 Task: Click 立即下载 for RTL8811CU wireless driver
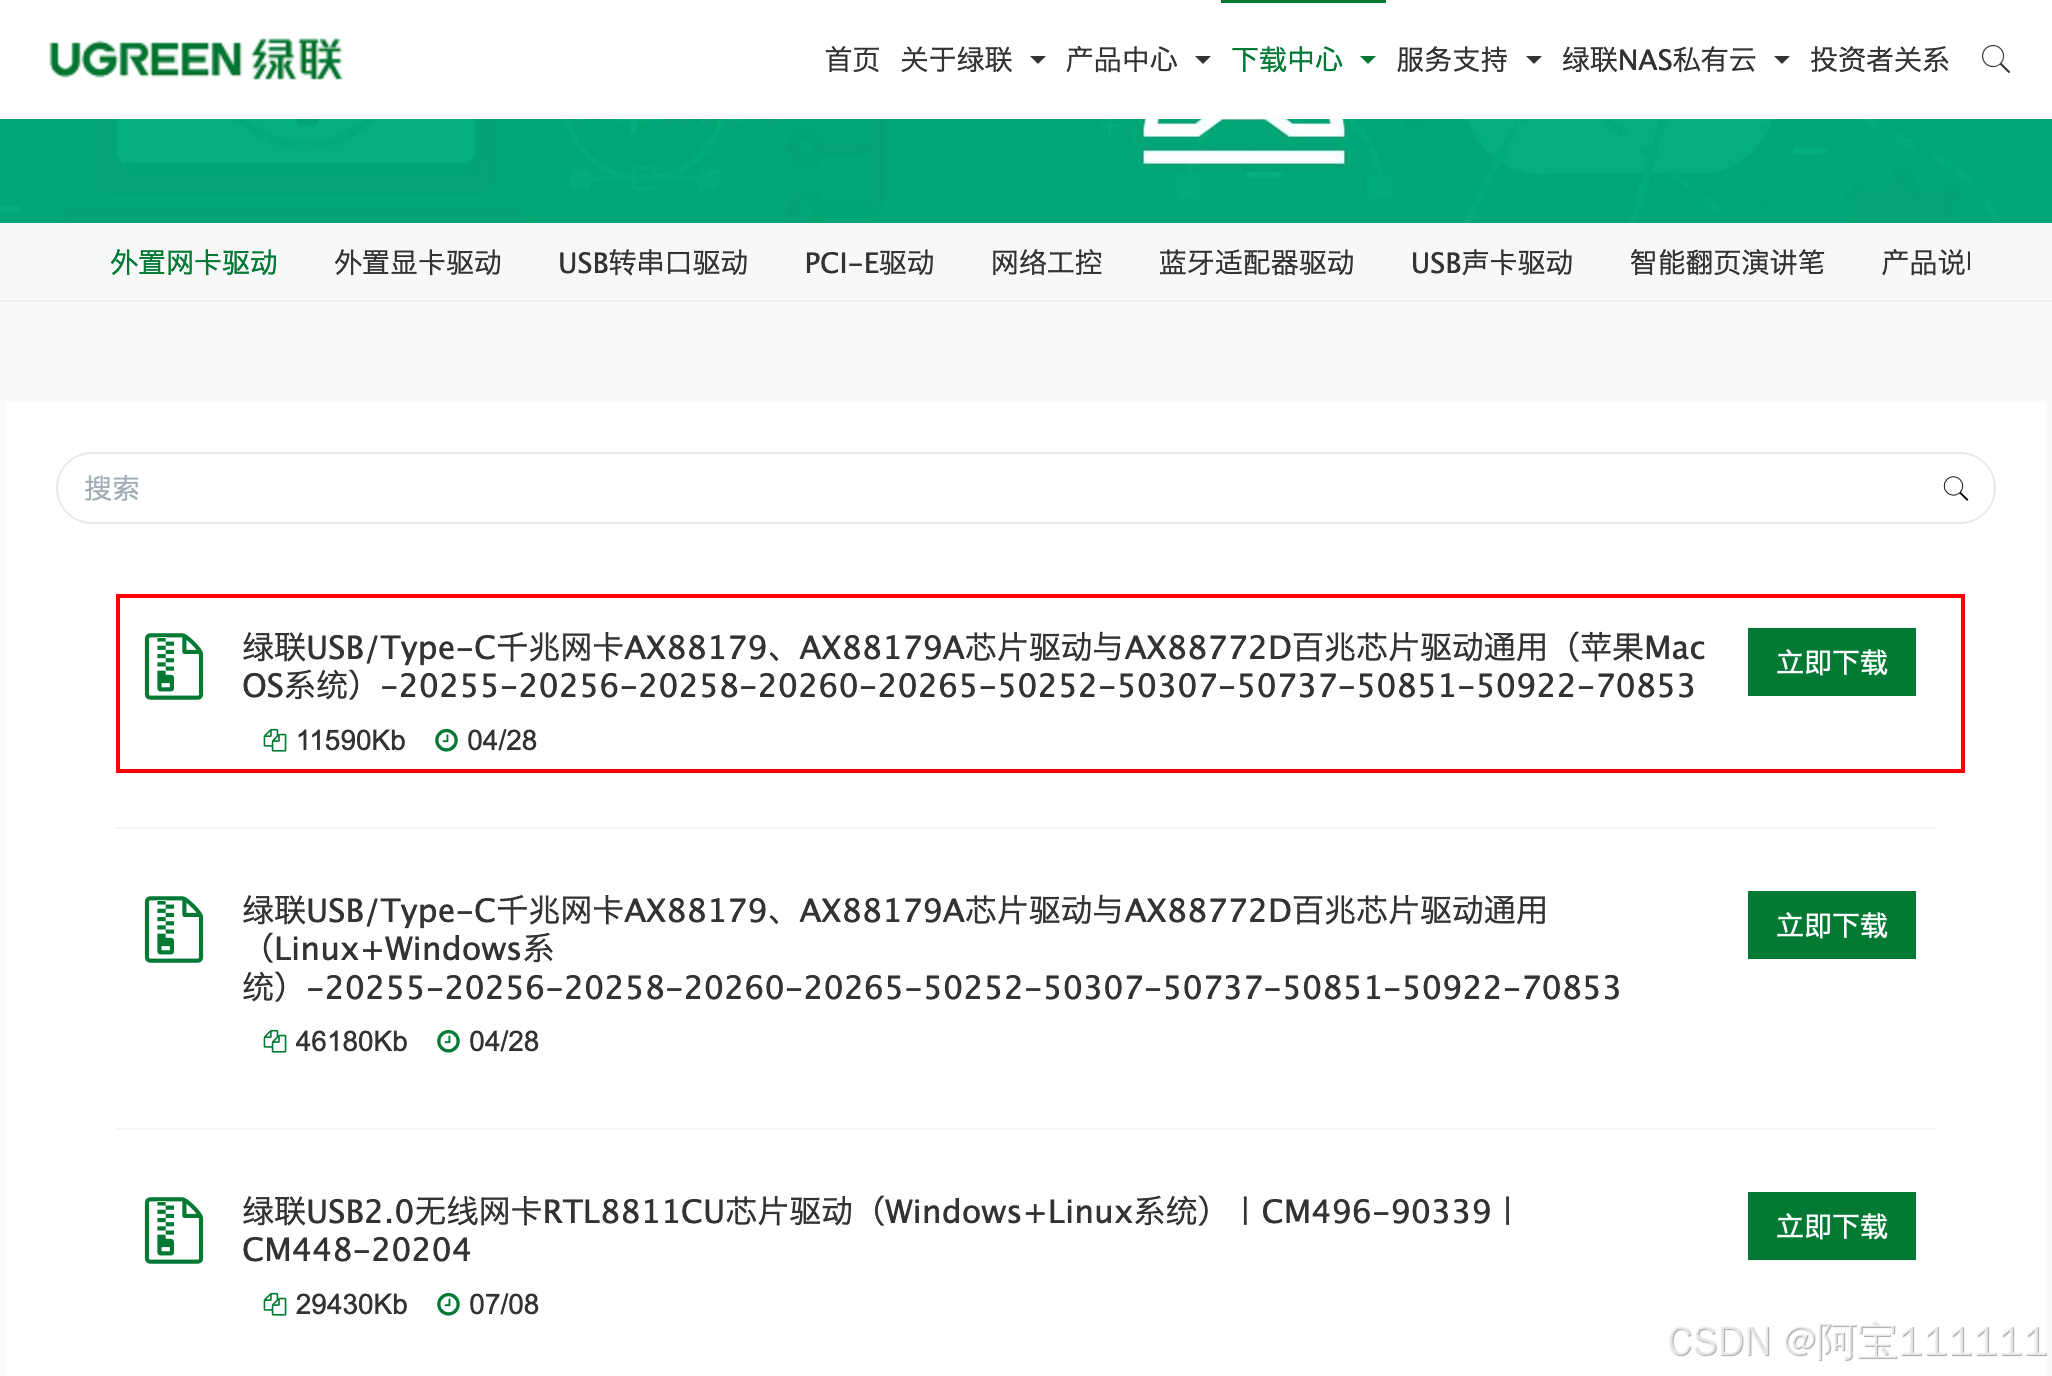pyautogui.click(x=1831, y=1226)
